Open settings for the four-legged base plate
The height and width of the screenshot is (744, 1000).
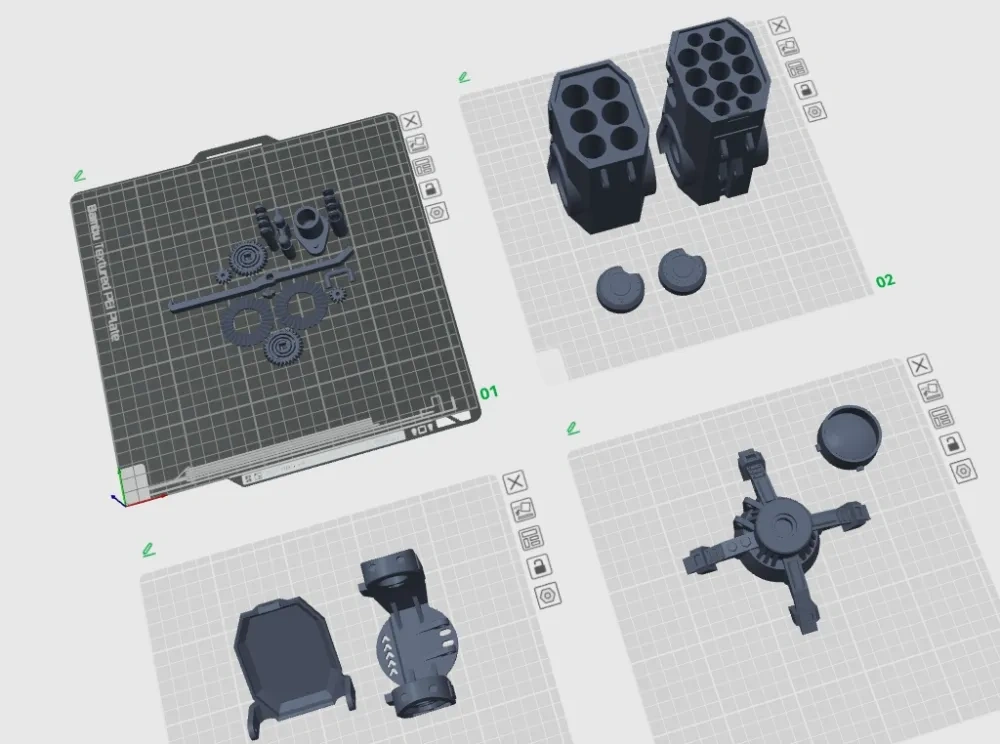(963, 471)
